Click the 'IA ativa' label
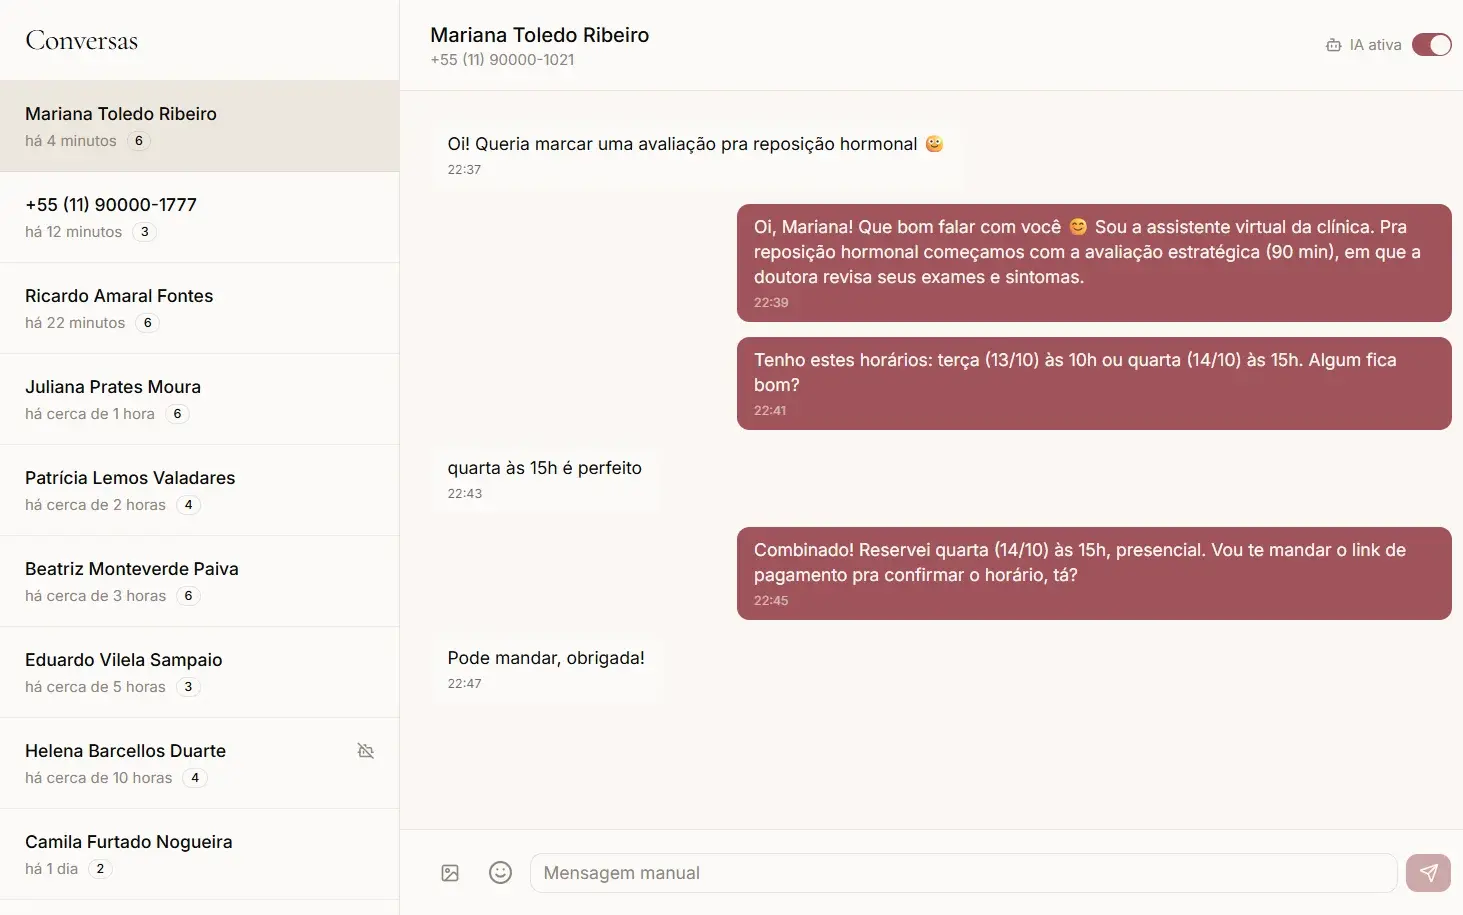The image size is (1463, 915). (x=1375, y=45)
